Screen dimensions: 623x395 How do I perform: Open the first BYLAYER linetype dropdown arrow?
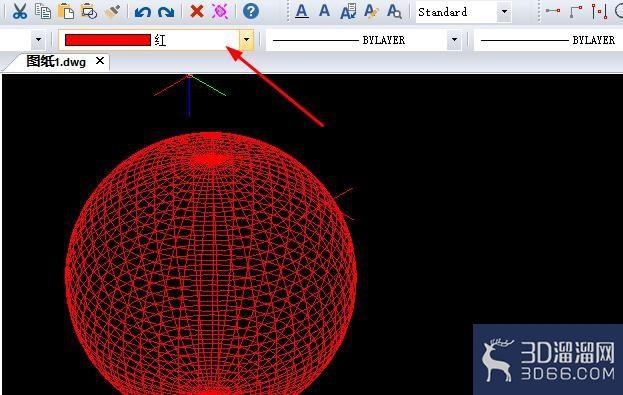pyautogui.click(x=454, y=40)
